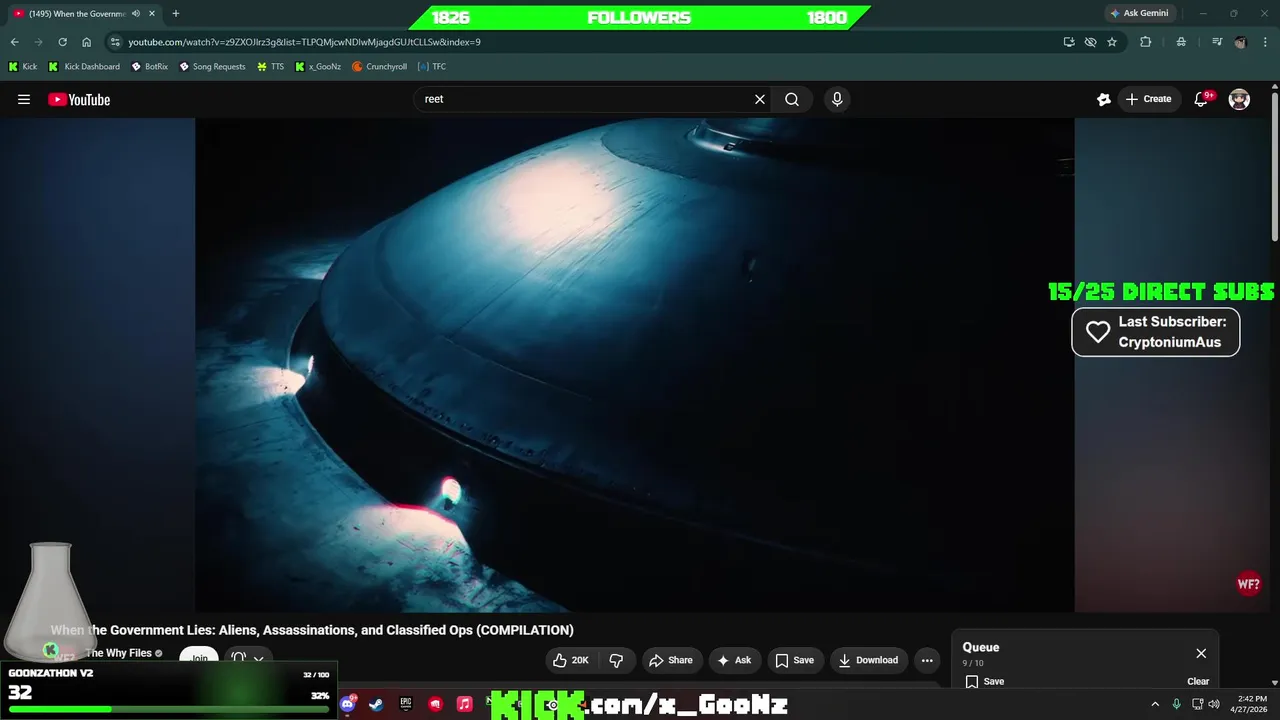Go forward with browser forward arrow

pos(39,42)
